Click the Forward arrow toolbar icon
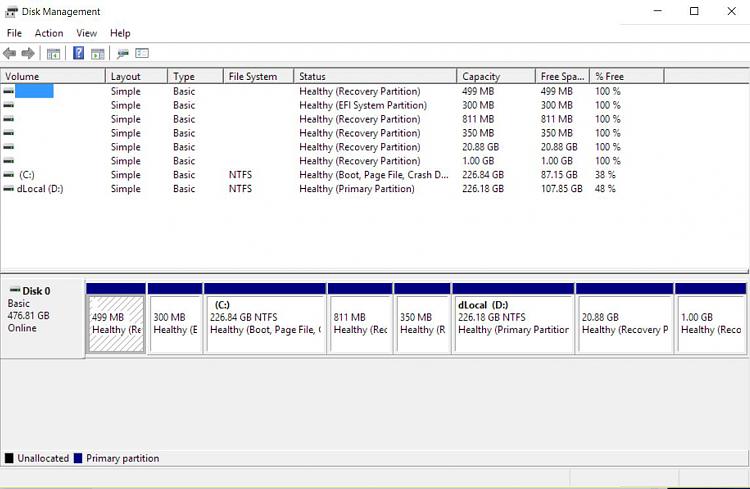Screen dimensions: 750x489 pos(28,53)
